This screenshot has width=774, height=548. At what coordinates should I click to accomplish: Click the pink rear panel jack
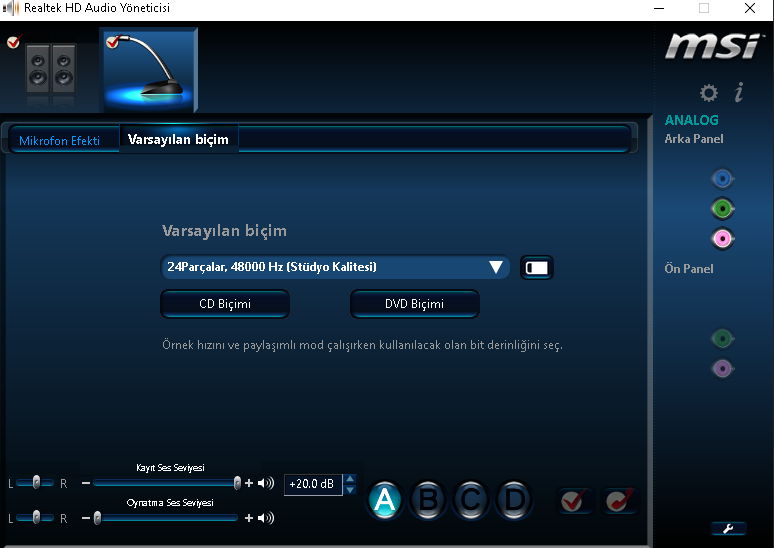(x=723, y=239)
